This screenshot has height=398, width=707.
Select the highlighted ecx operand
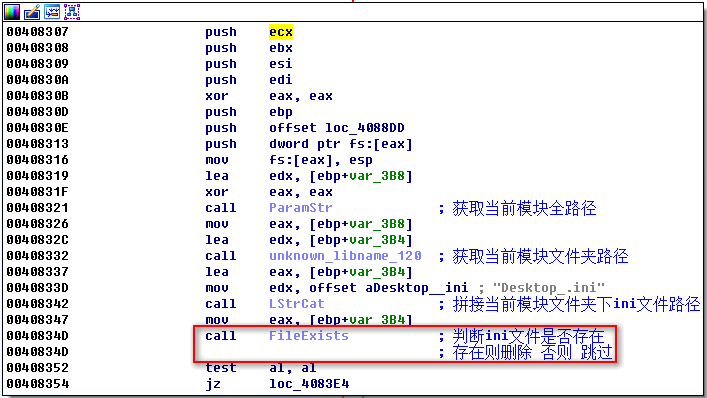tap(281, 32)
